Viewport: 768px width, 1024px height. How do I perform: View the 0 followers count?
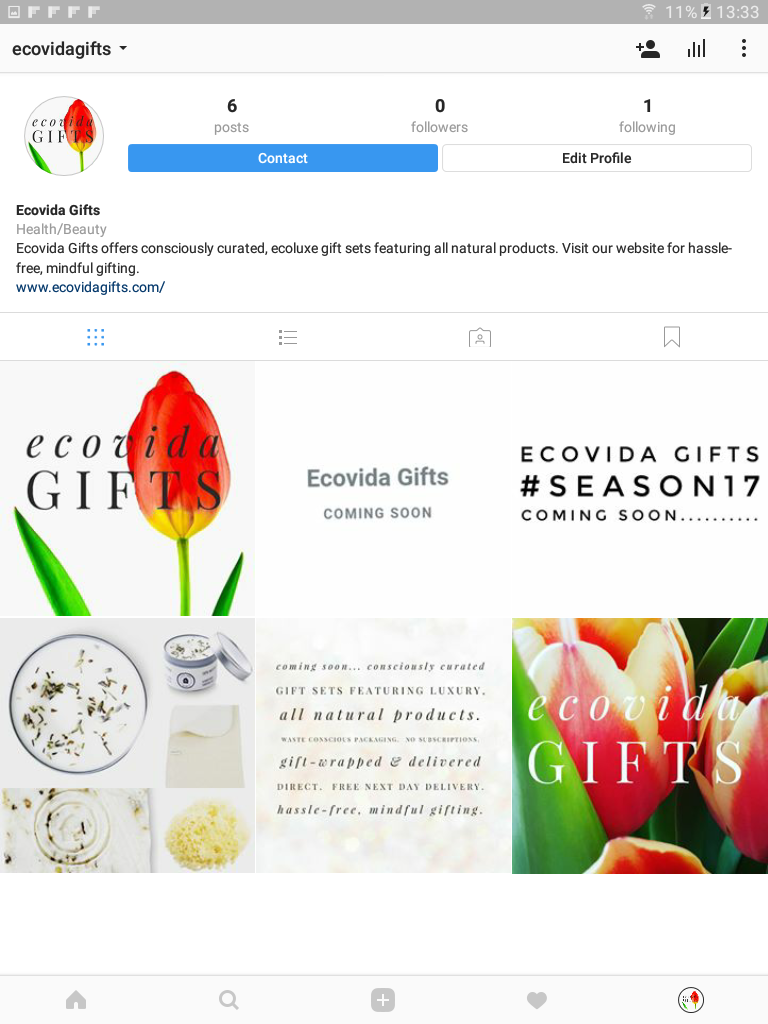[440, 115]
